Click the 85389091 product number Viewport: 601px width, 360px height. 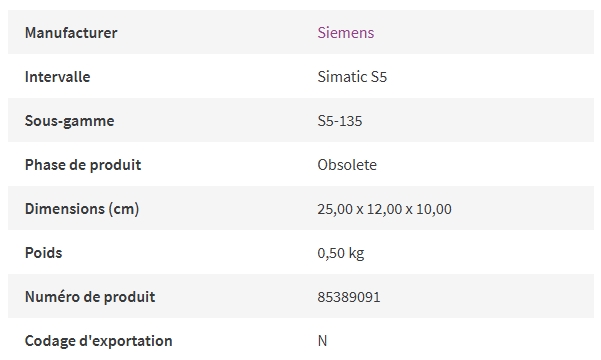(349, 297)
